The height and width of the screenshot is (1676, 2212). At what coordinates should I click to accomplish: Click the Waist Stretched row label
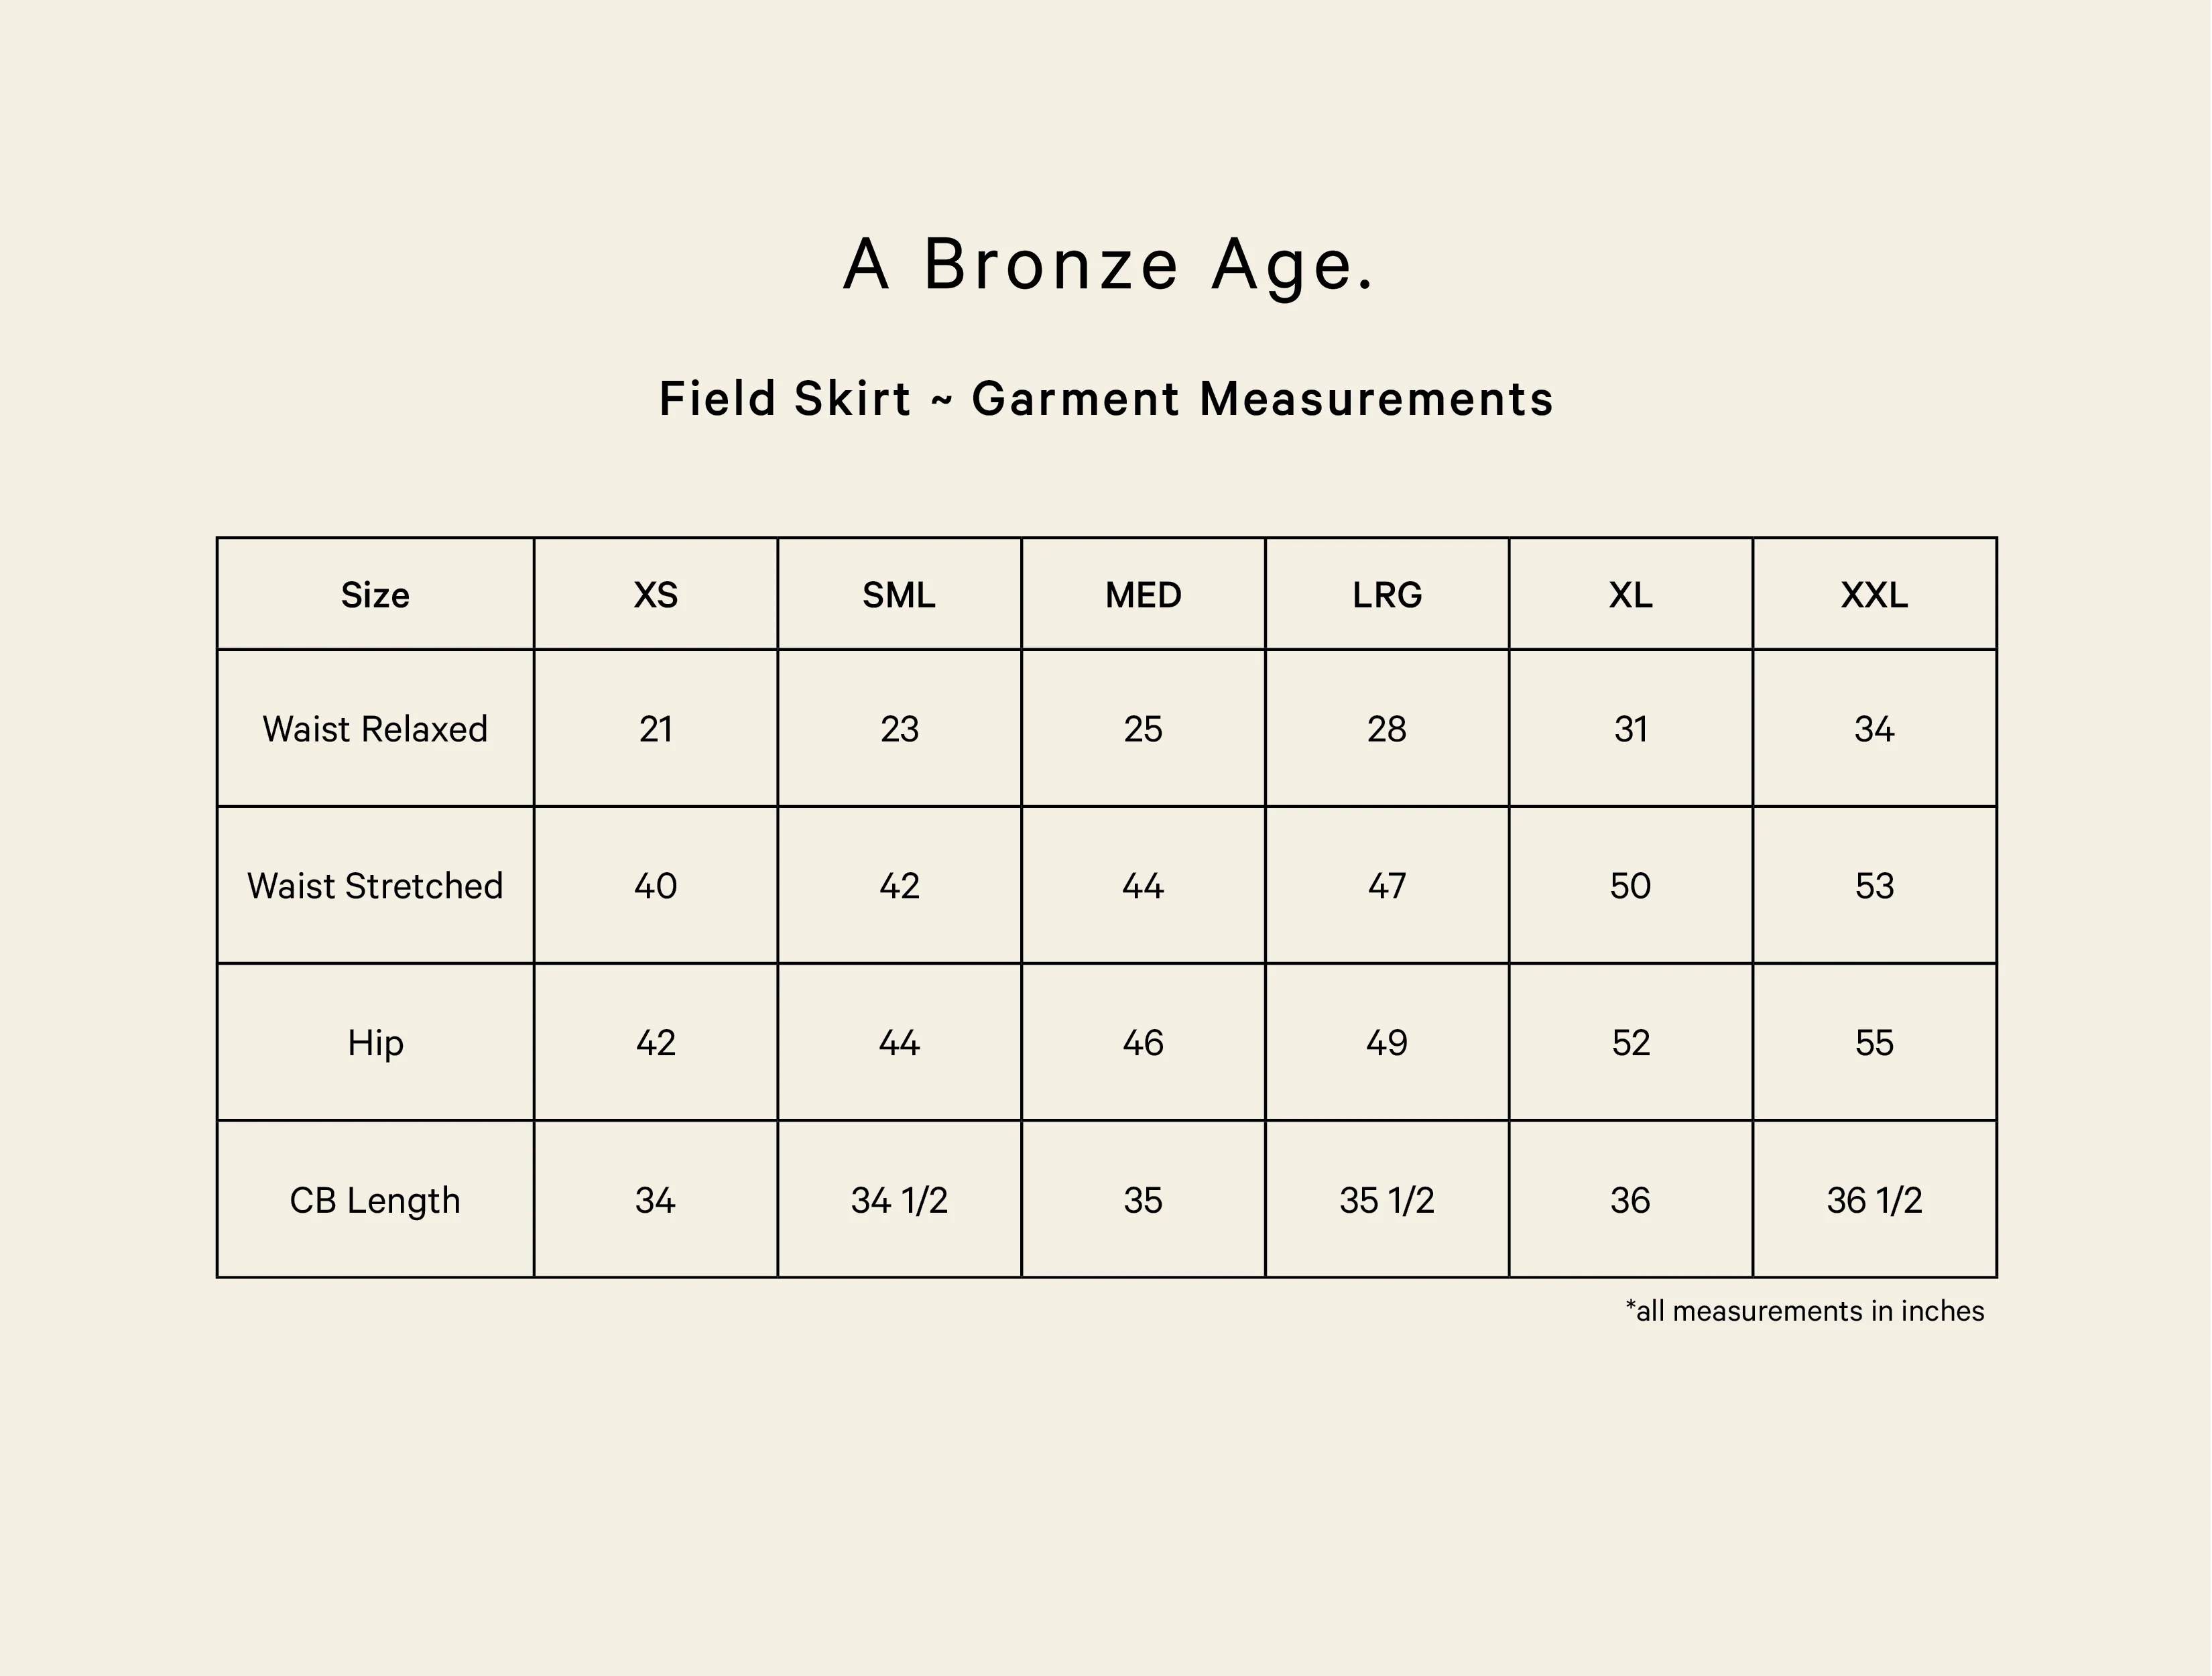point(375,886)
